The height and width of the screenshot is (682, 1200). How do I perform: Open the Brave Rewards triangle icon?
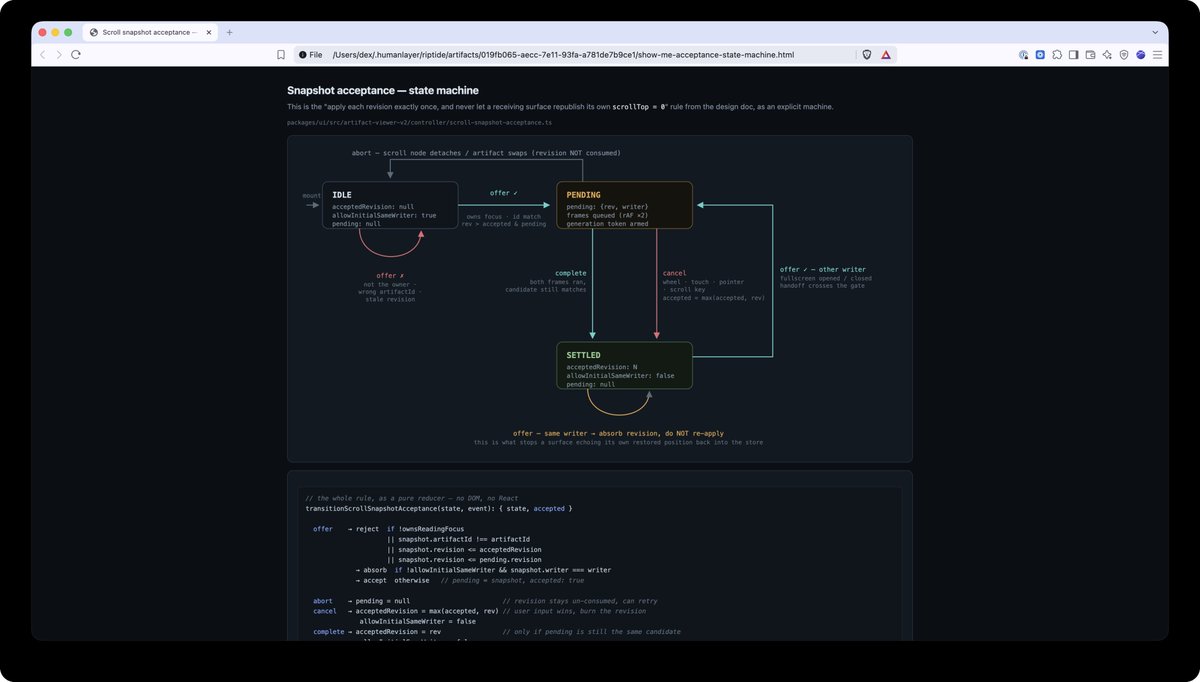pyautogui.click(x=886, y=54)
